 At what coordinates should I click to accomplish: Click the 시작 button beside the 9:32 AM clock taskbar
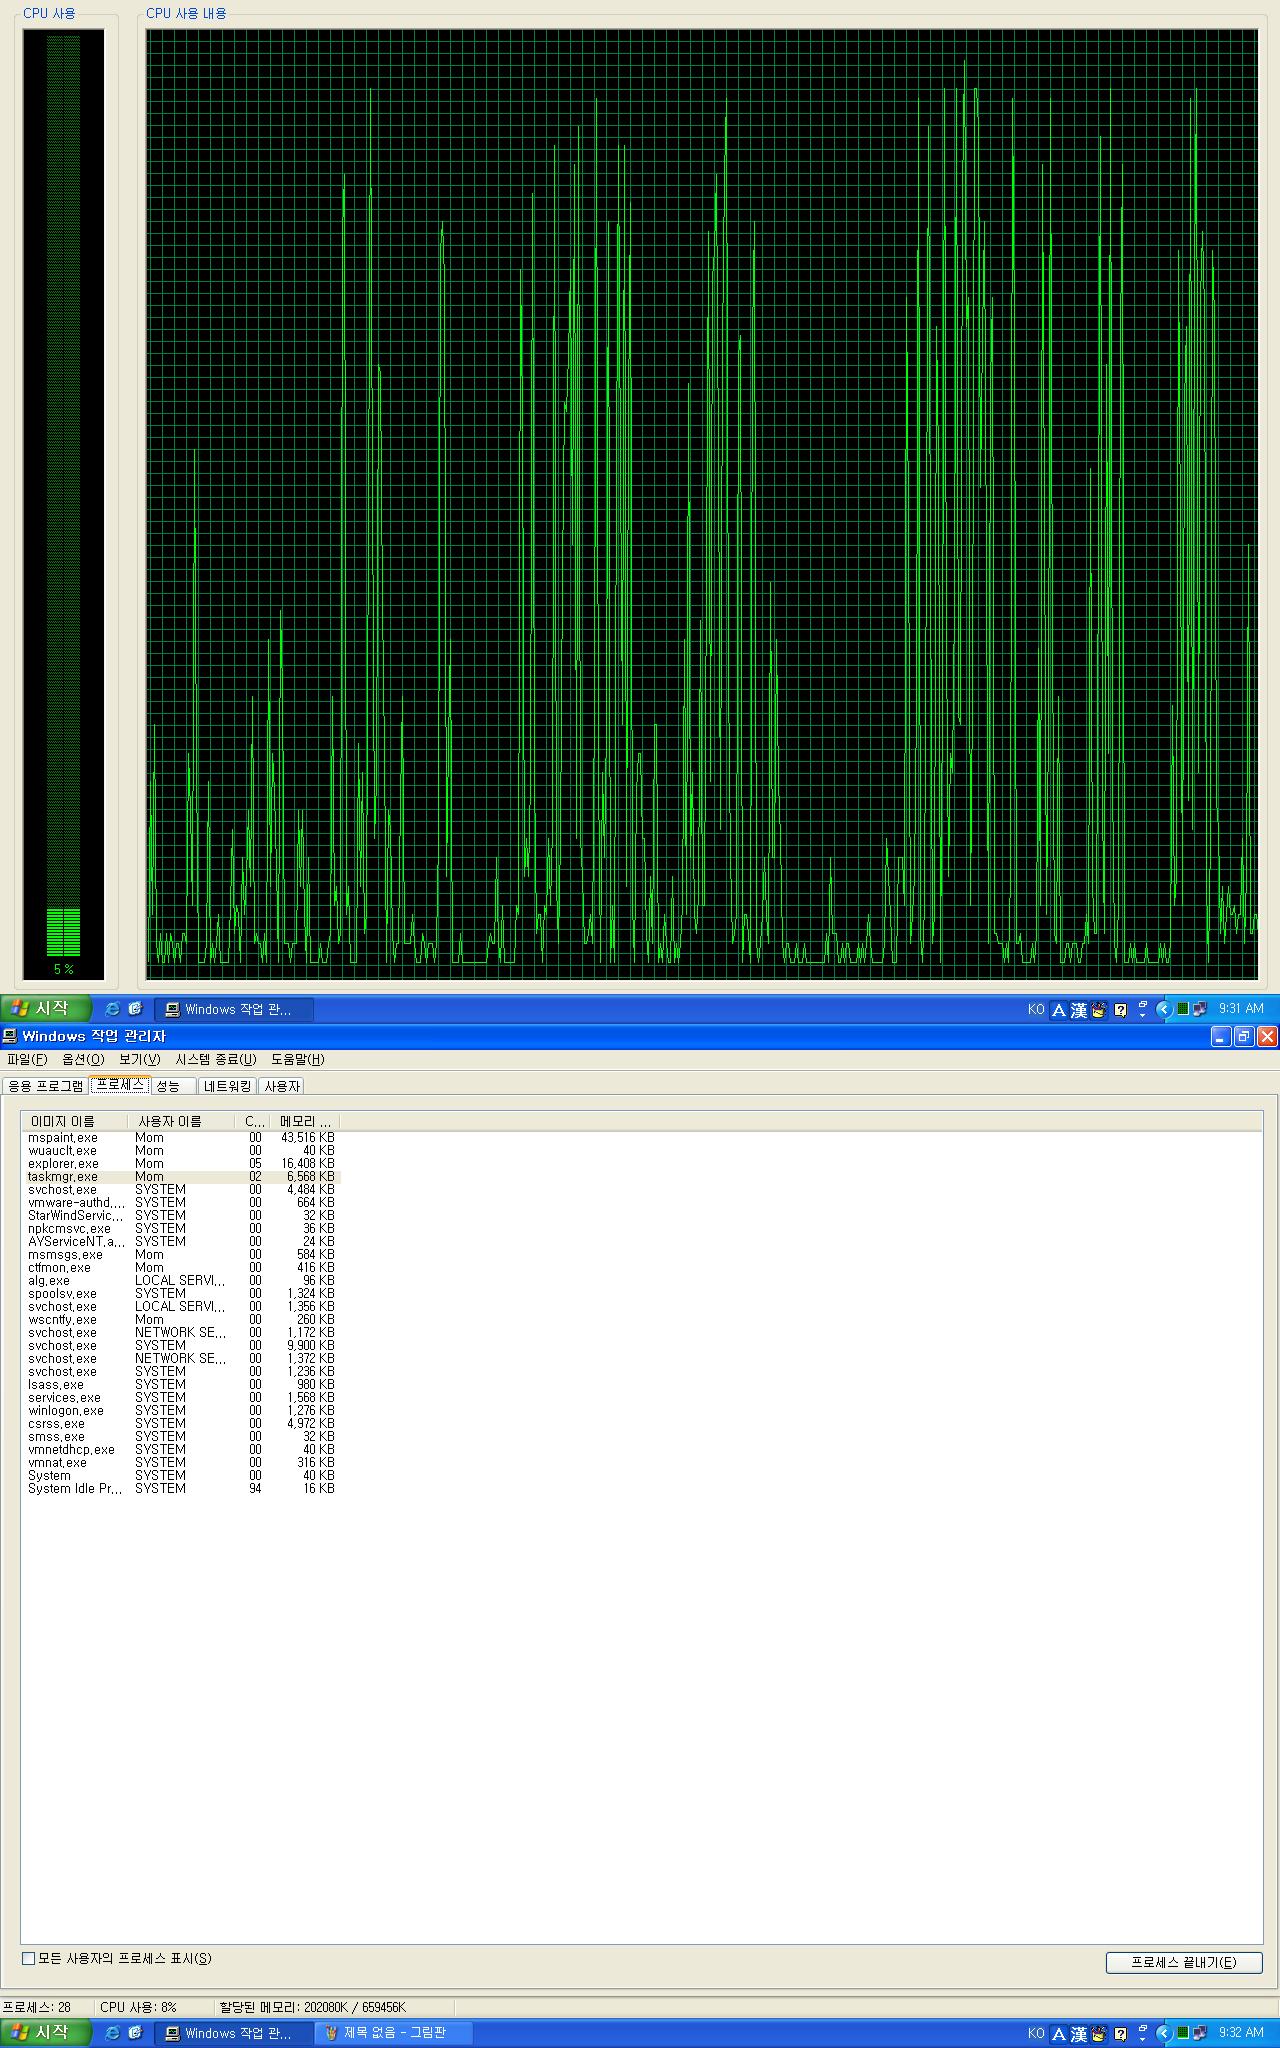click(x=45, y=2033)
